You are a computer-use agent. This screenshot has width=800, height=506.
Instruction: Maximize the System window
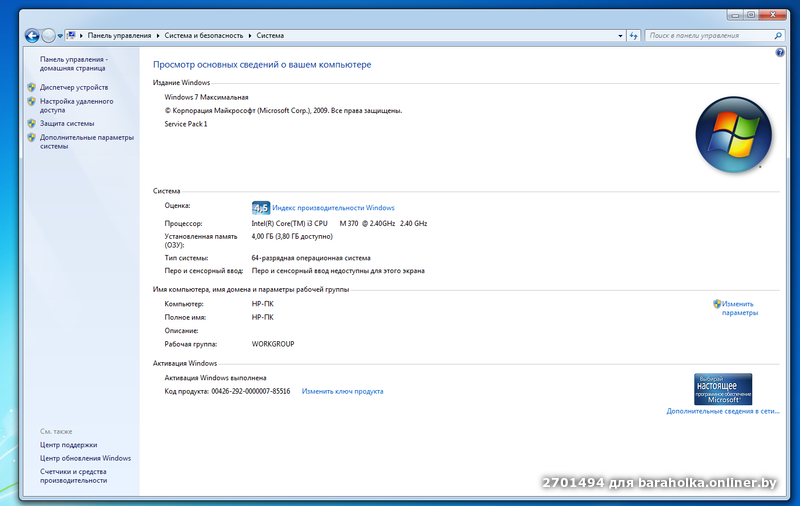coord(751,15)
